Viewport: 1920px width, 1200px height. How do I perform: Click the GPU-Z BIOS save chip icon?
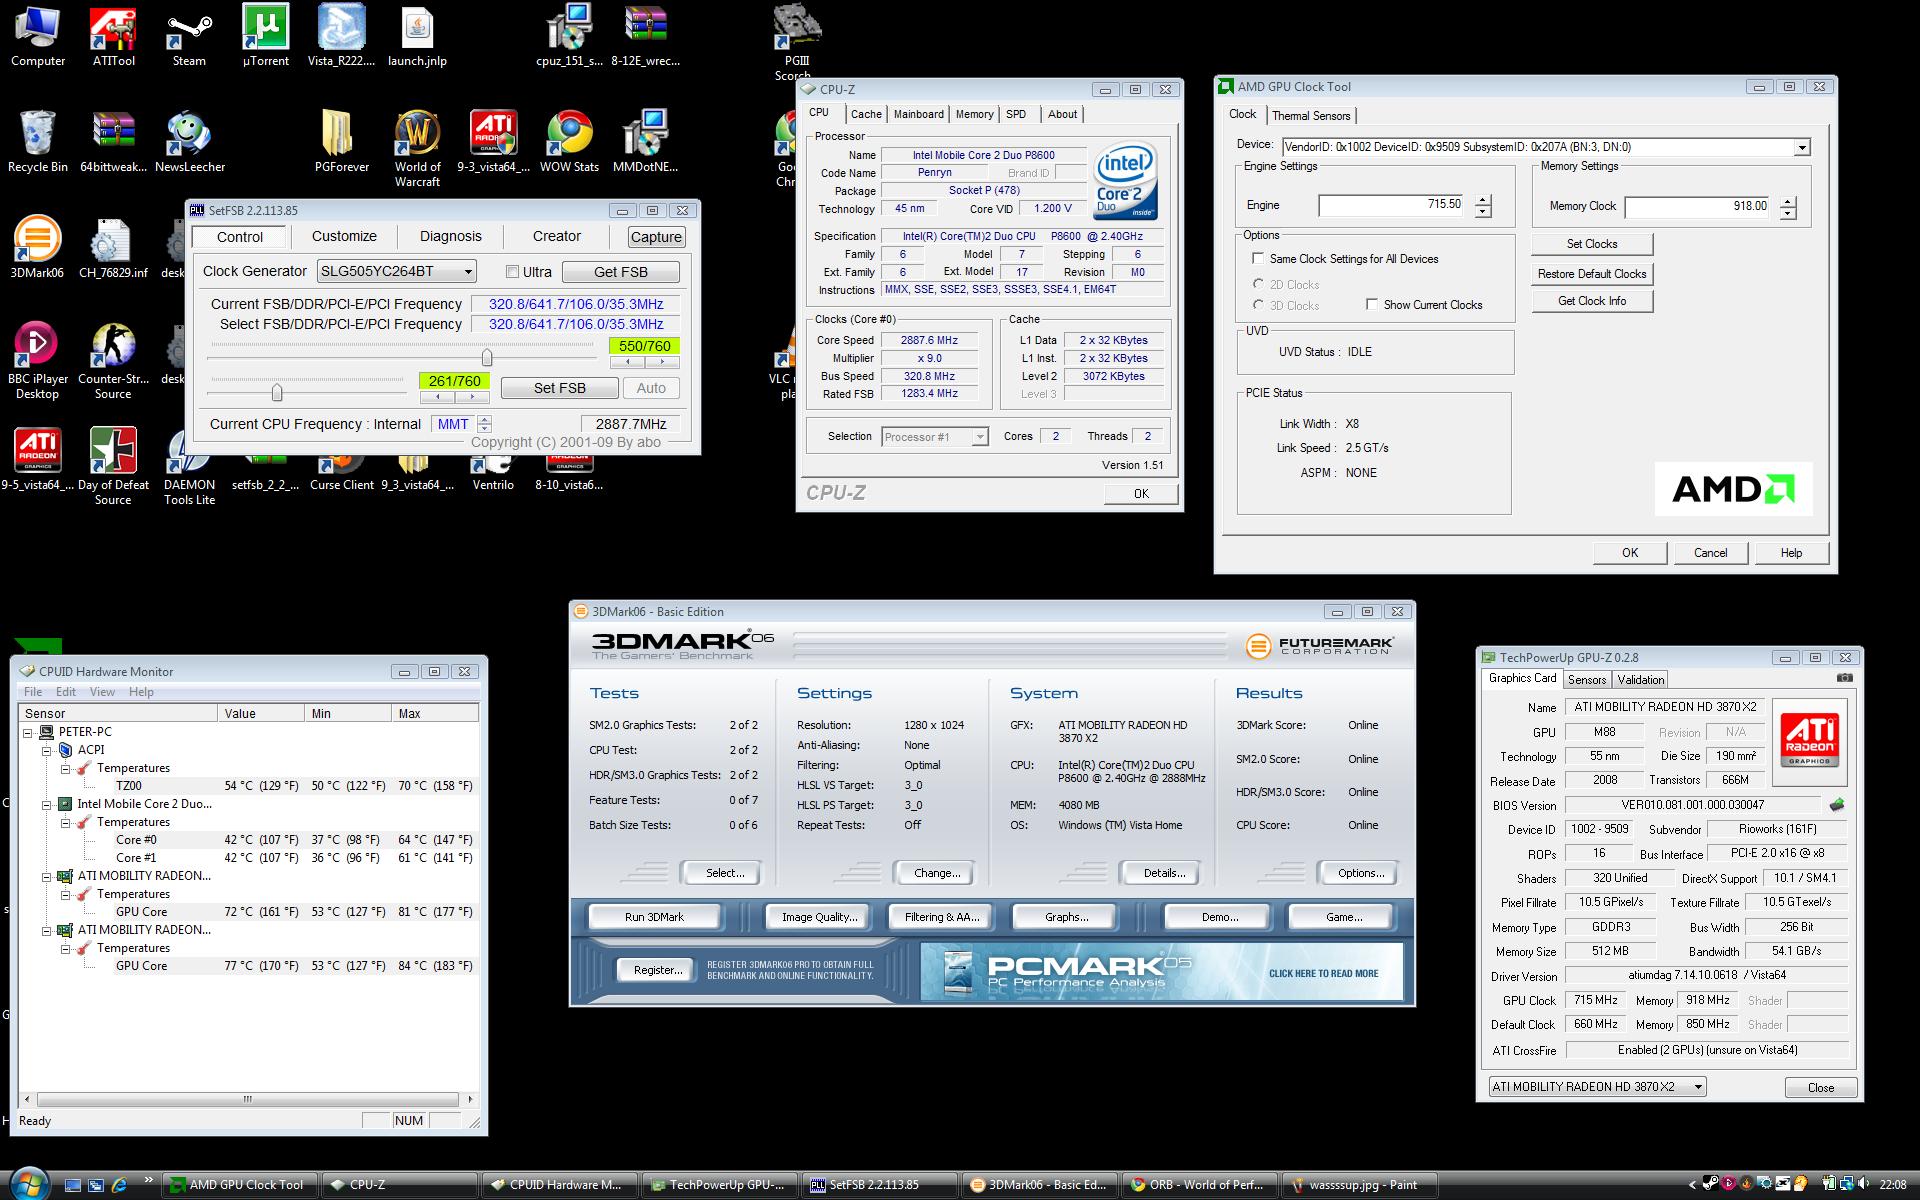coord(1837,805)
